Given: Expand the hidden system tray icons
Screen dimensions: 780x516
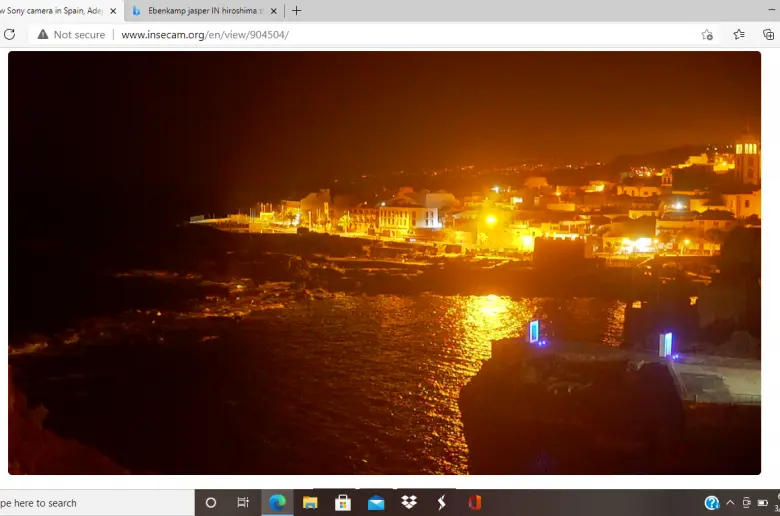Looking at the screenshot, I should [x=730, y=502].
